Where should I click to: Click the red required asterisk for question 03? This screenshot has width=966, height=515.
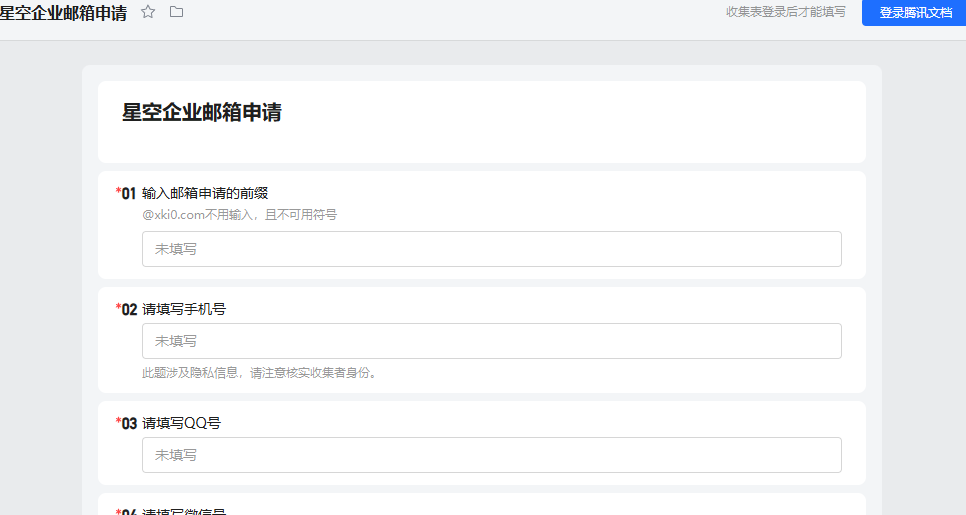[x=118, y=421]
